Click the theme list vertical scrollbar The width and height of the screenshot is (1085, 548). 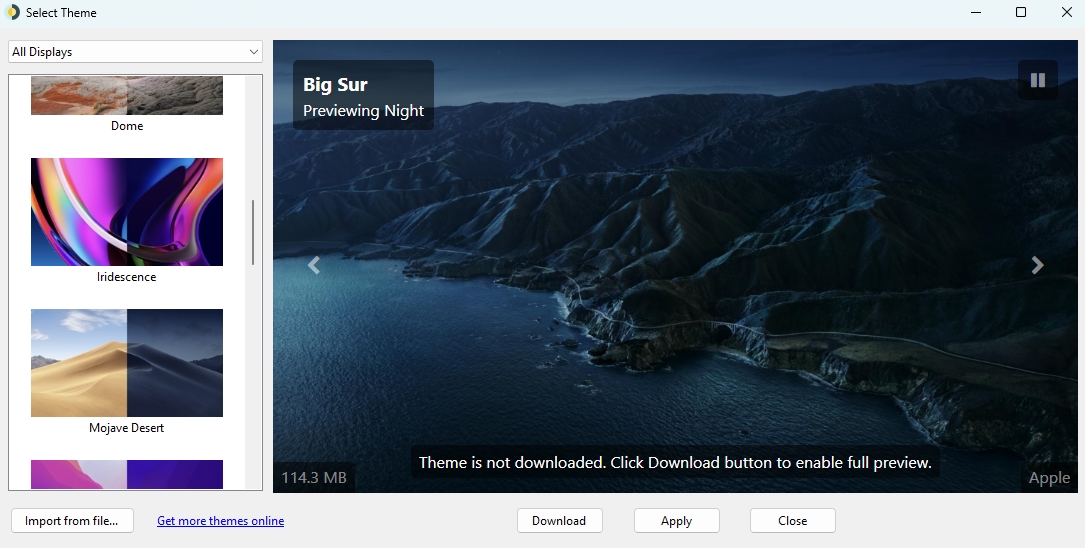tap(253, 232)
